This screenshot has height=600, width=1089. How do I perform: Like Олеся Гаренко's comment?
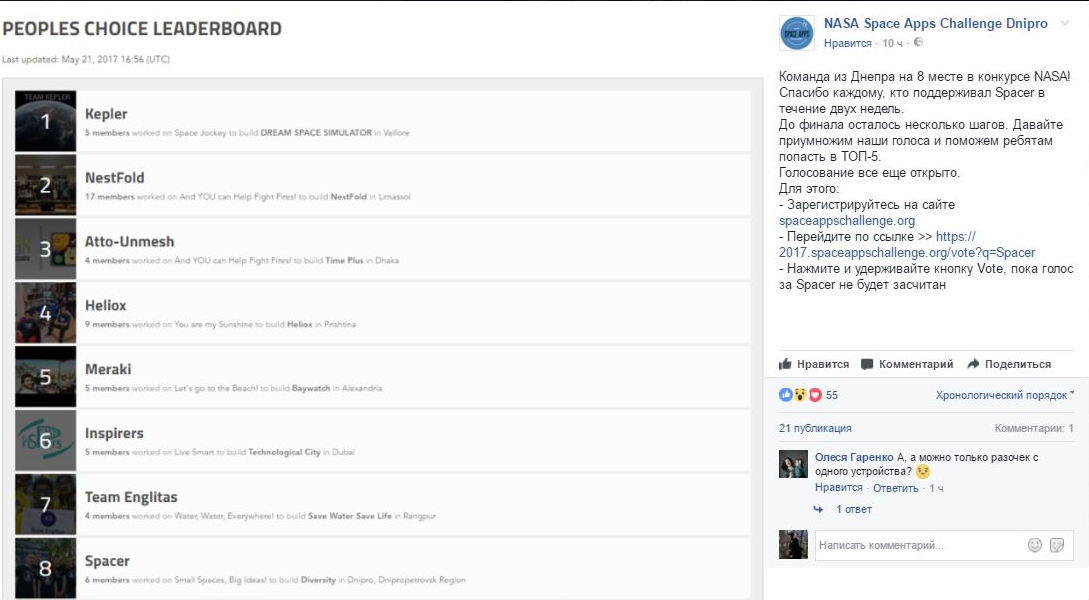(838, 488)
